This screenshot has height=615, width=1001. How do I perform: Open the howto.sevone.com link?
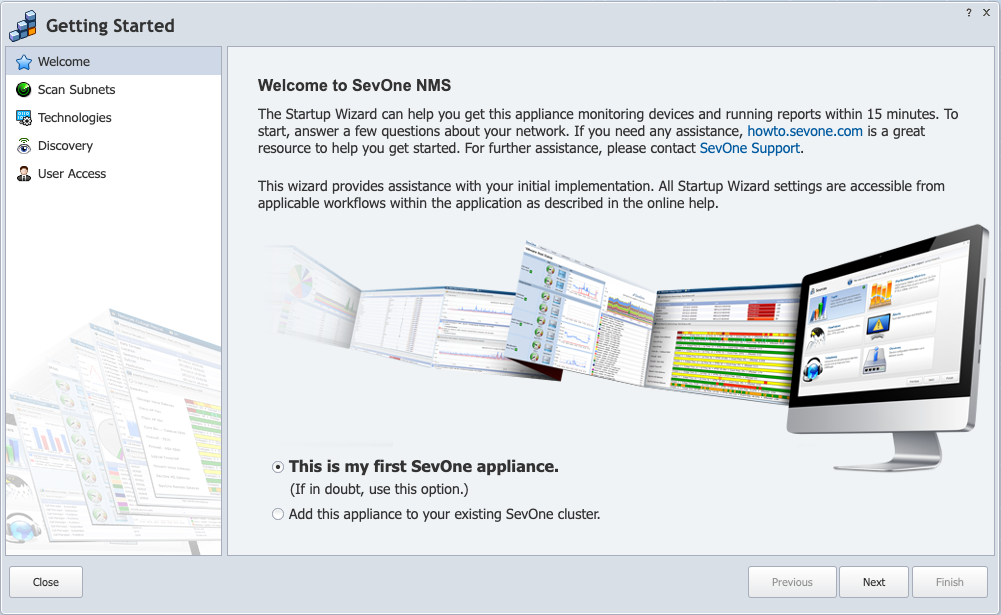tap(805, 131)
